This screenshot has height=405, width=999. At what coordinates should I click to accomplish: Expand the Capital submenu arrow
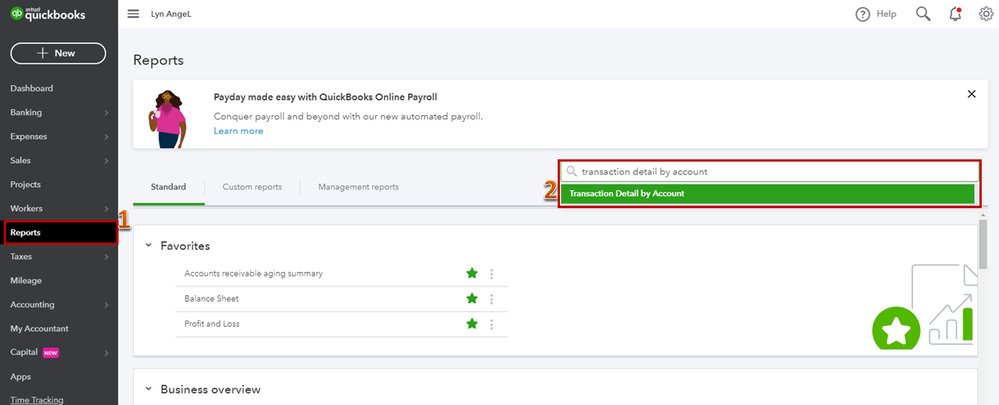pos(106,353)
